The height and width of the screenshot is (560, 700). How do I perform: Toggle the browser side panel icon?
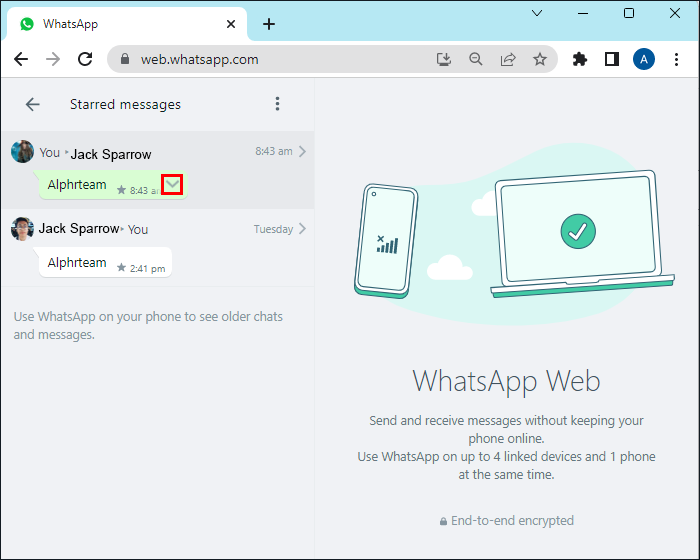pyautogui.click(x=612, y=59)
